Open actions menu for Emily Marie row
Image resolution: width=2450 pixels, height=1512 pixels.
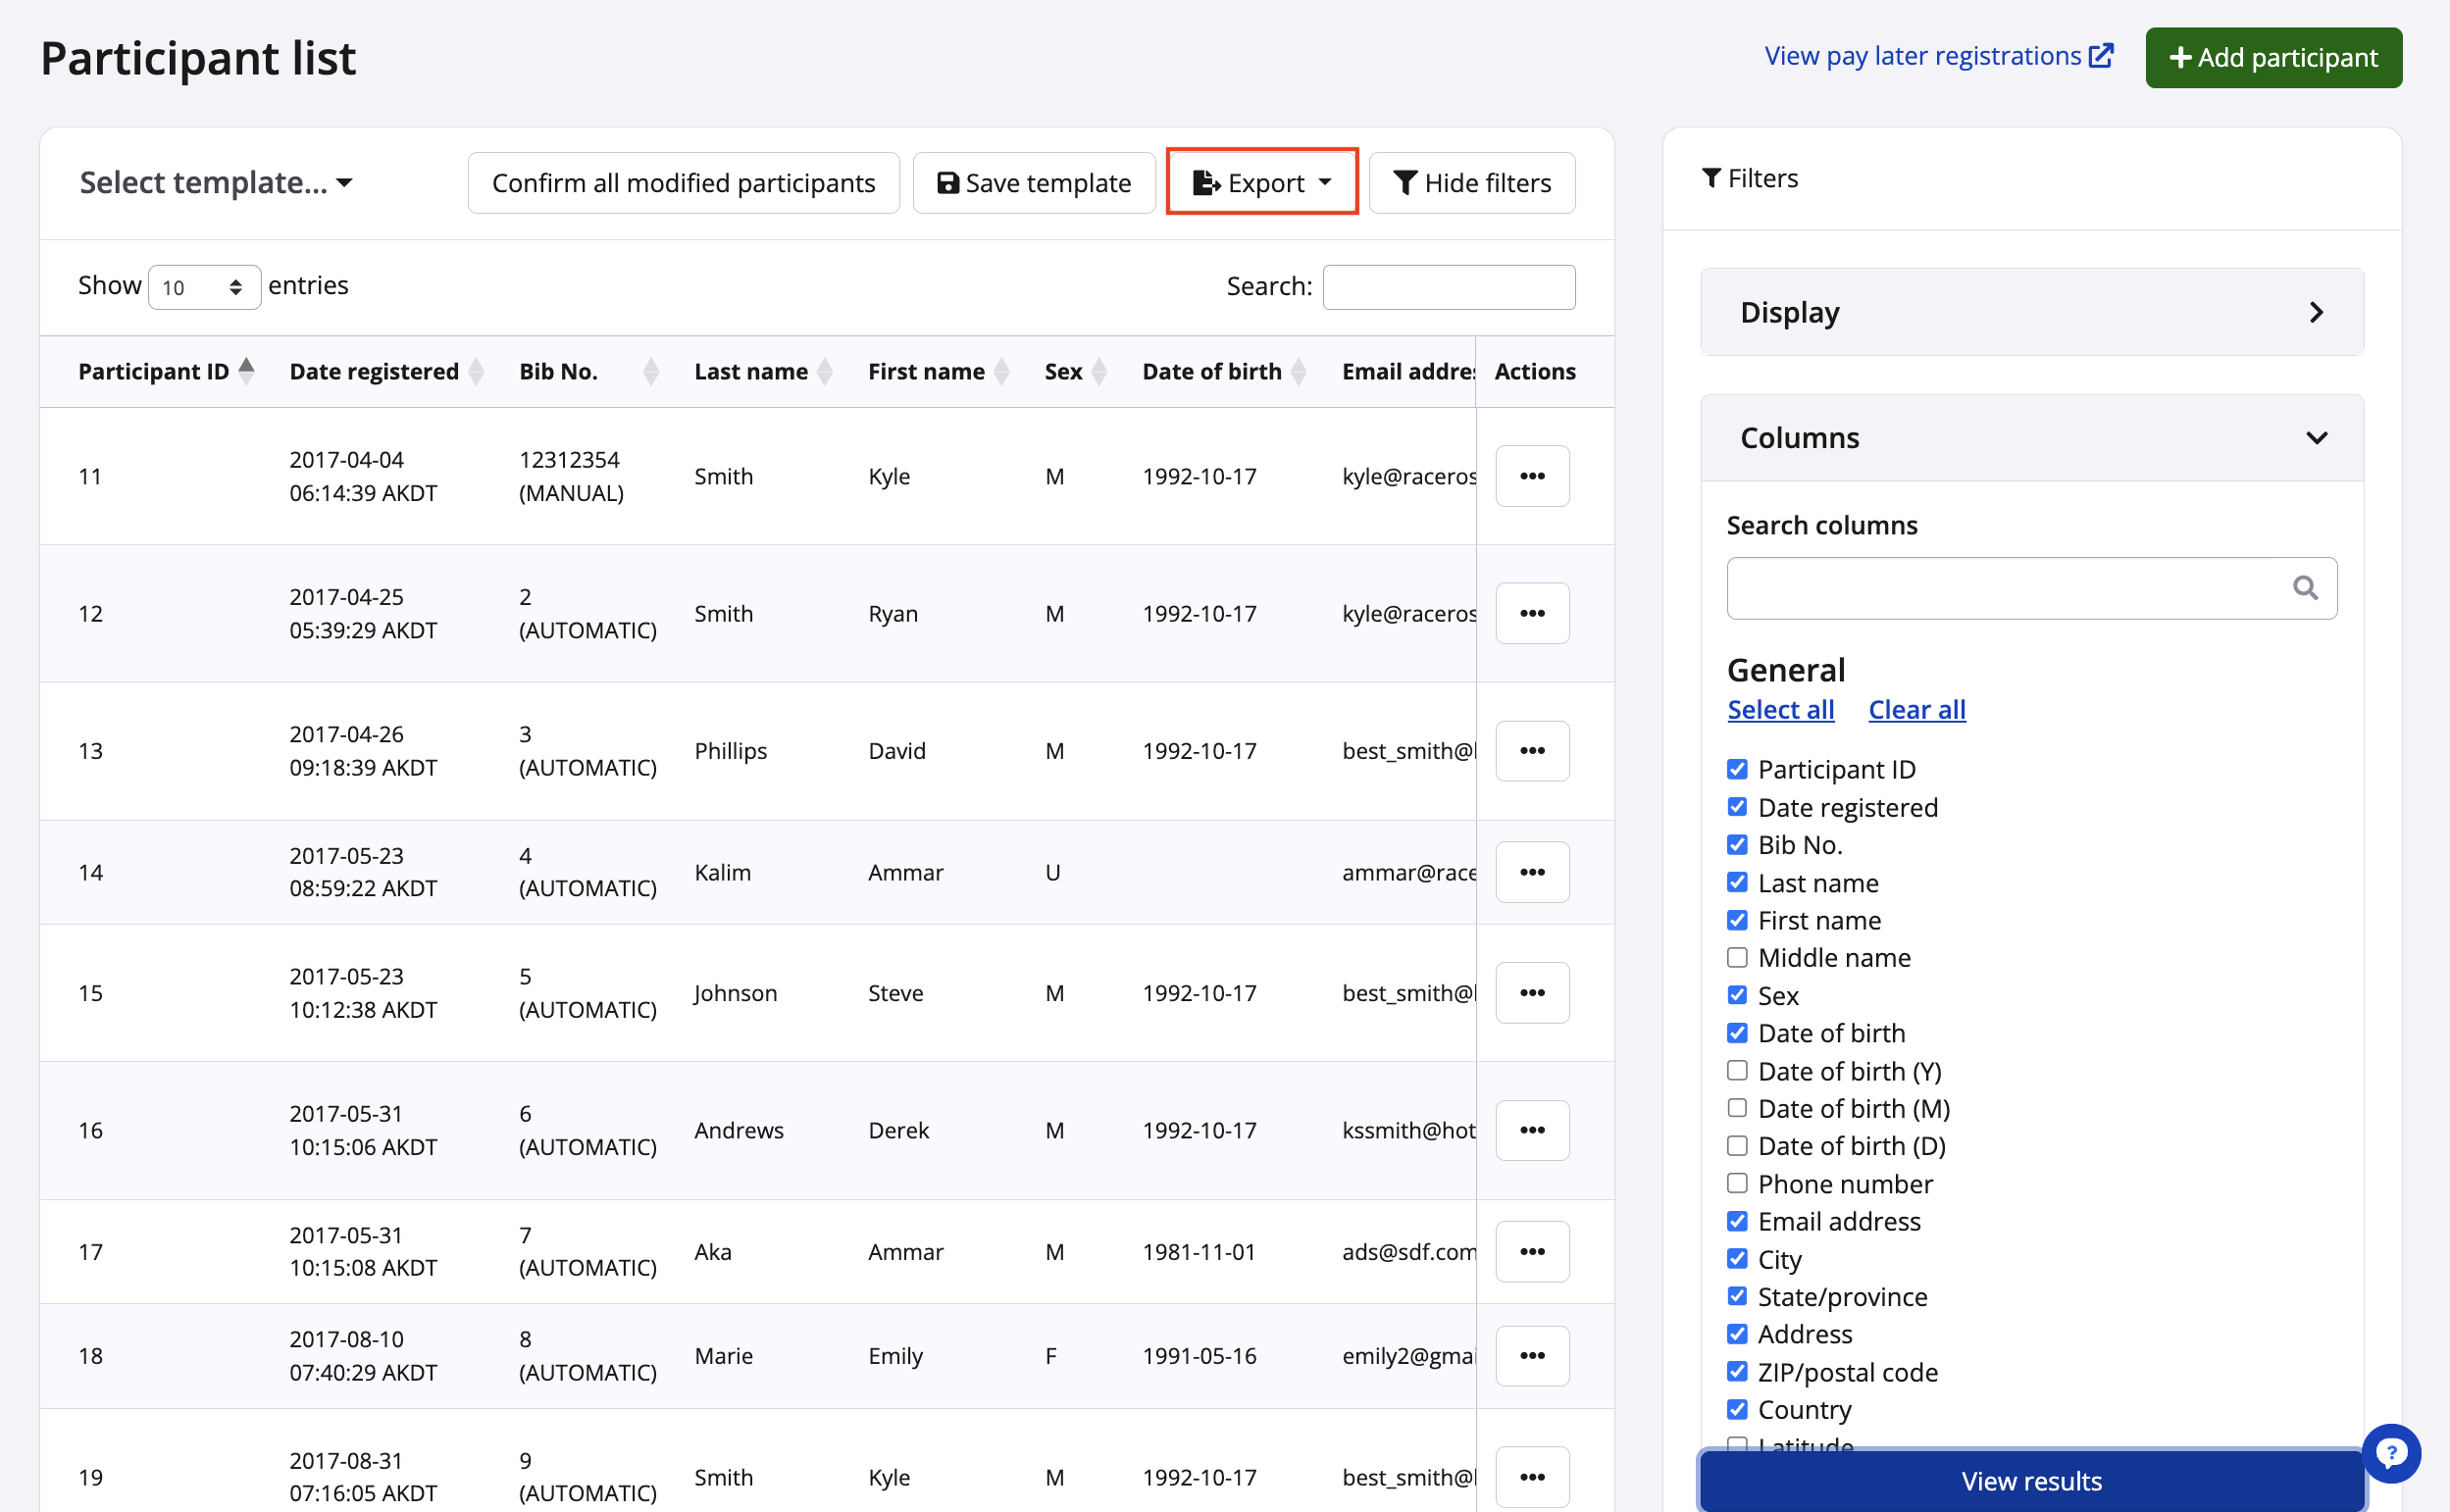tap(1531, 1355)
